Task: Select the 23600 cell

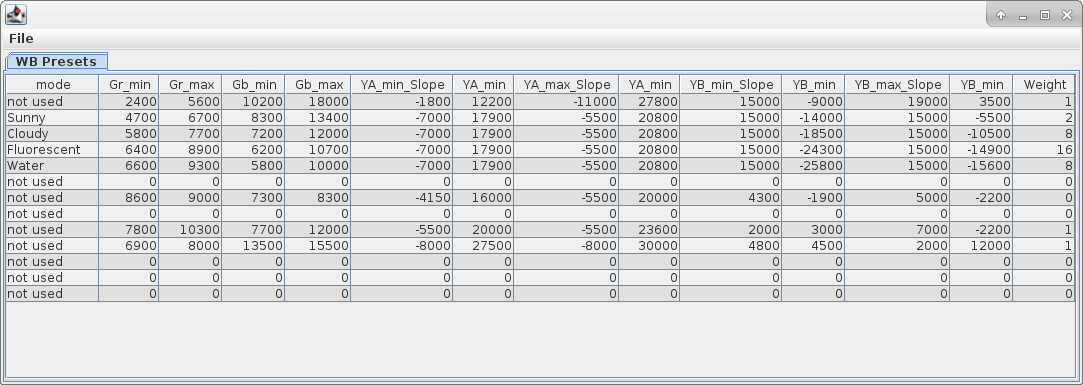Action: (x=649, y=229)
